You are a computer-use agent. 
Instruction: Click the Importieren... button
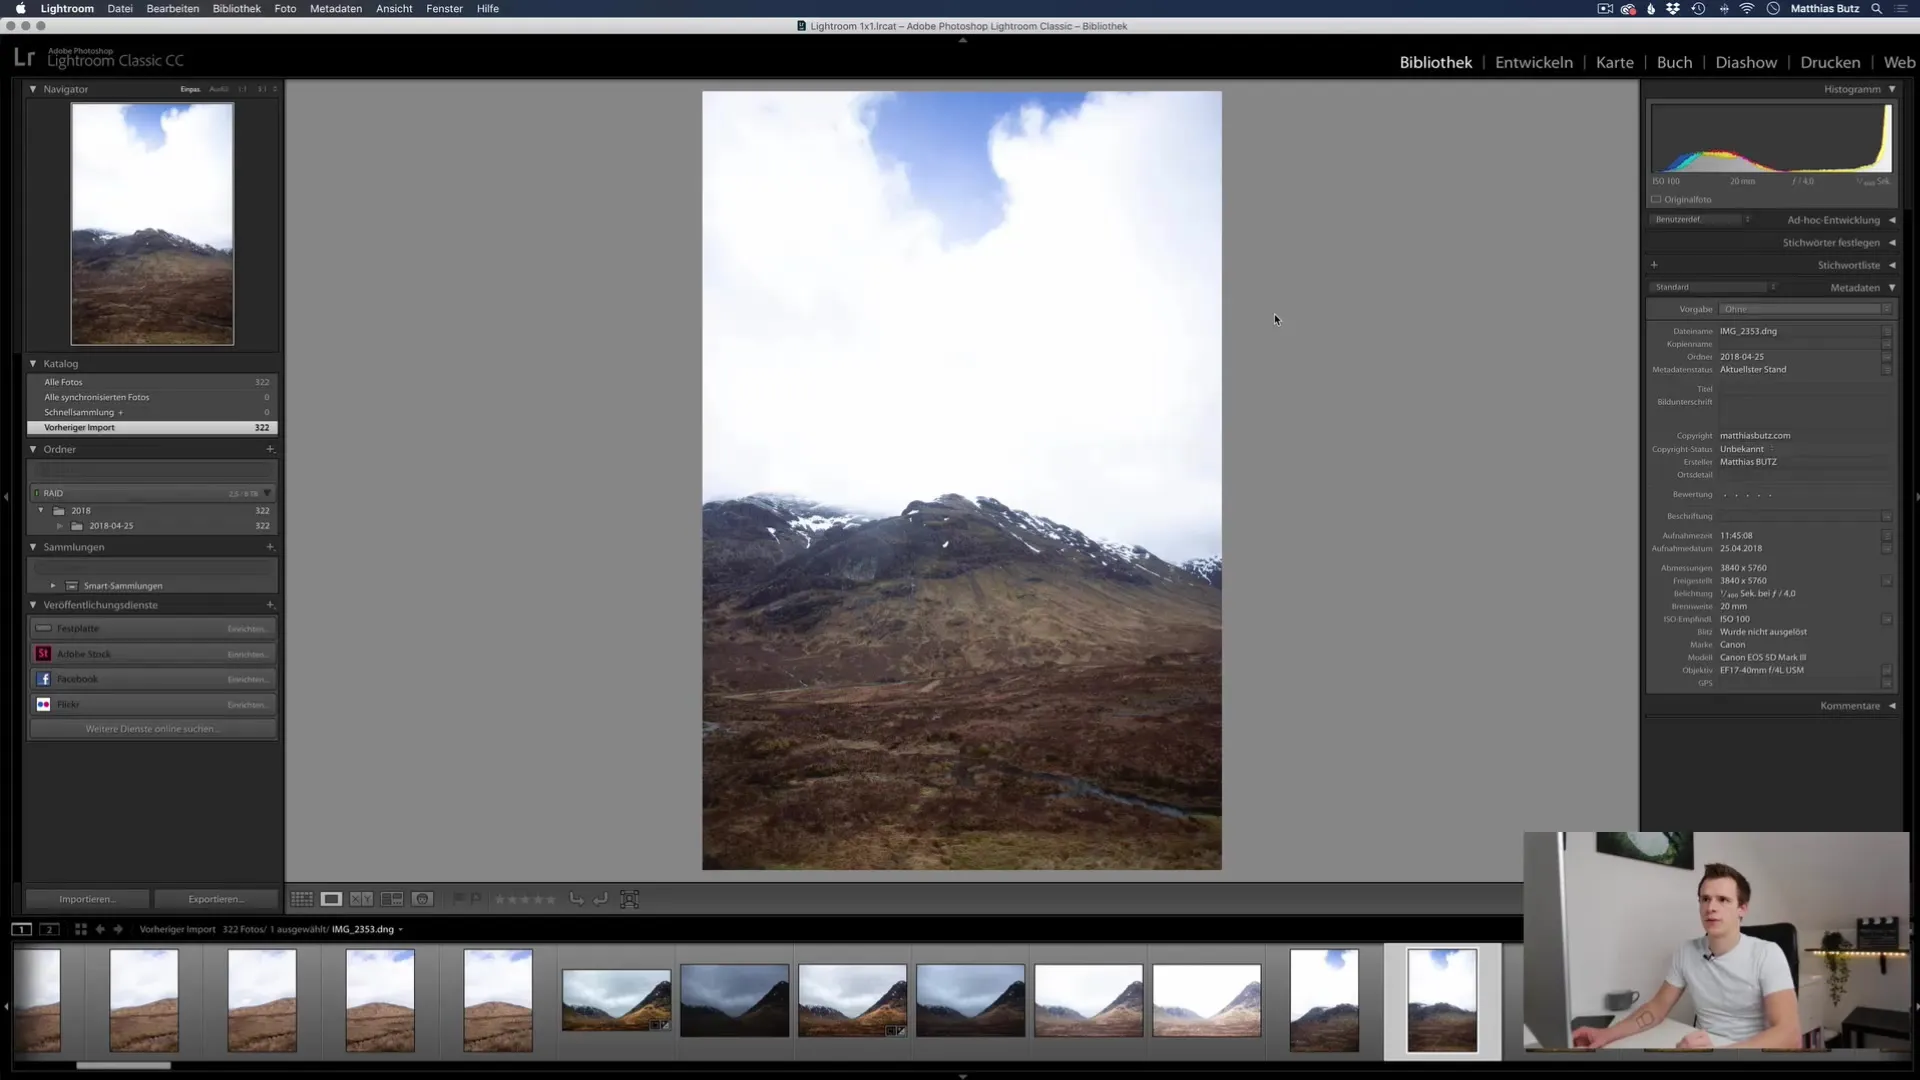point(88,899)
